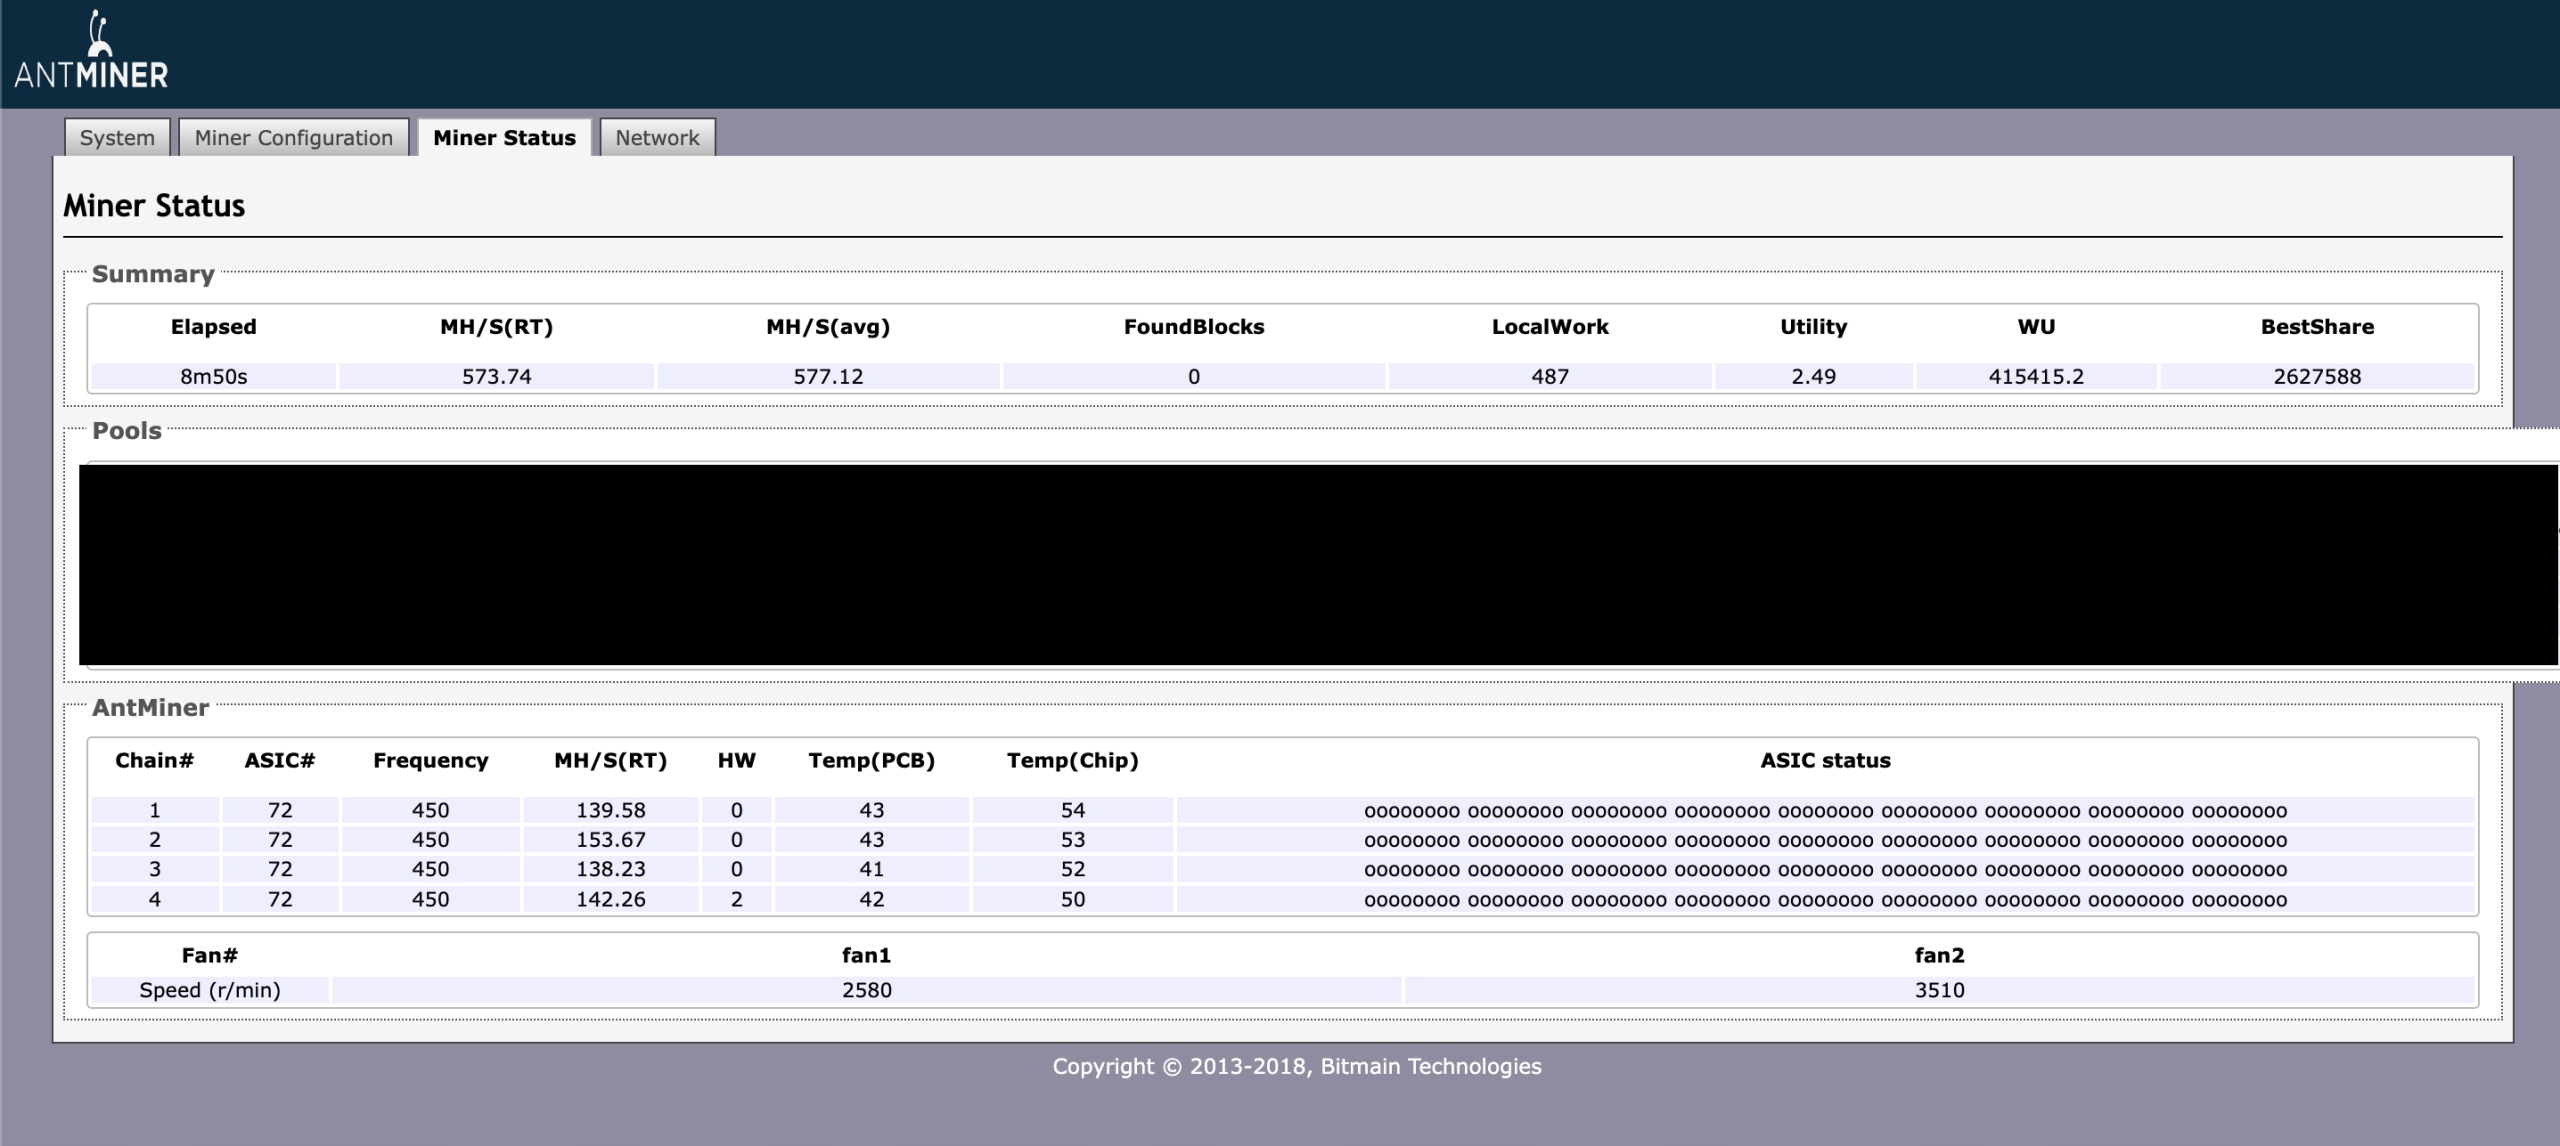
Task: Click the Temp(Chip) column header
Action: pyautogui.click(x=1072, y=761)
